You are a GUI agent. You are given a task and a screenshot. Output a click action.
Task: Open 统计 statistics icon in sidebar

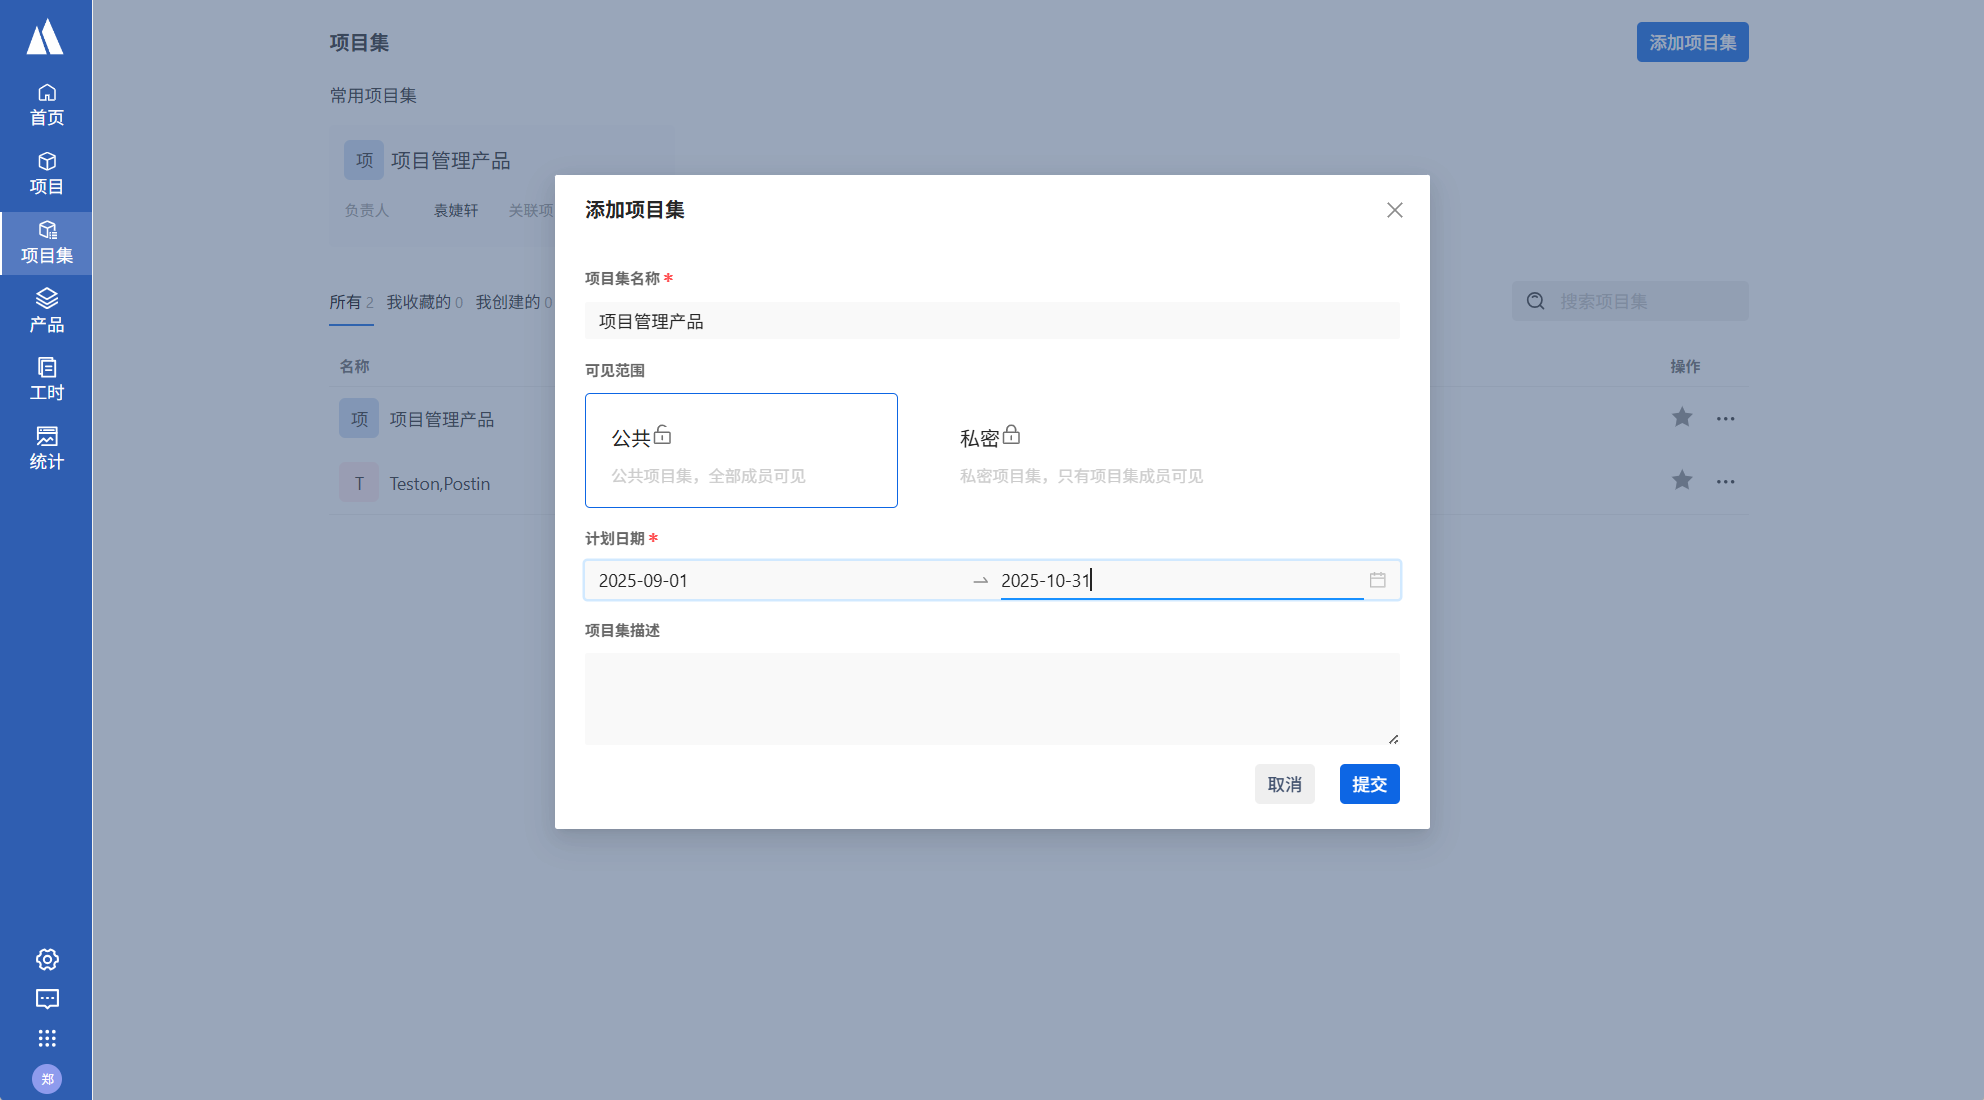pos(46,448)
